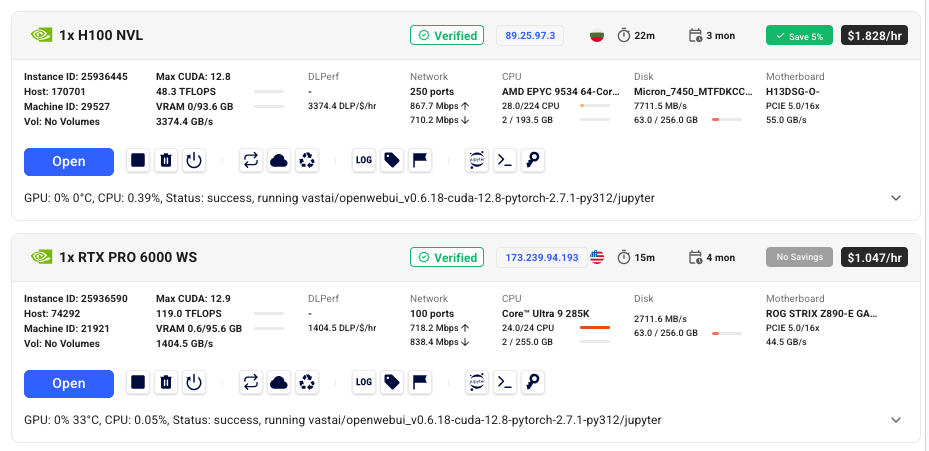This screenshot has width=929, height=451.
Task: Click the flag icon on RTX PRO 6000 instance
Action: pos(420,382)
